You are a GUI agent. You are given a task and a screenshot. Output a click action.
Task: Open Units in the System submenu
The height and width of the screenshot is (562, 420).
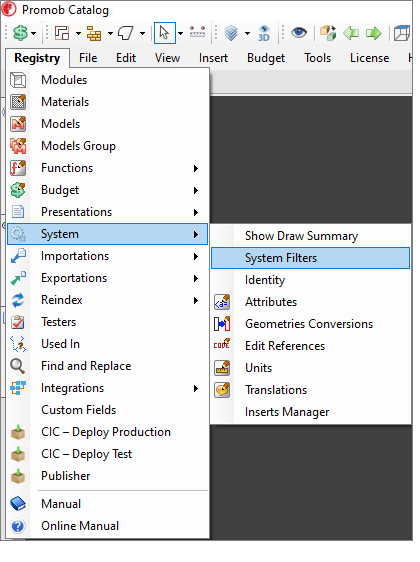coord(310,368)
